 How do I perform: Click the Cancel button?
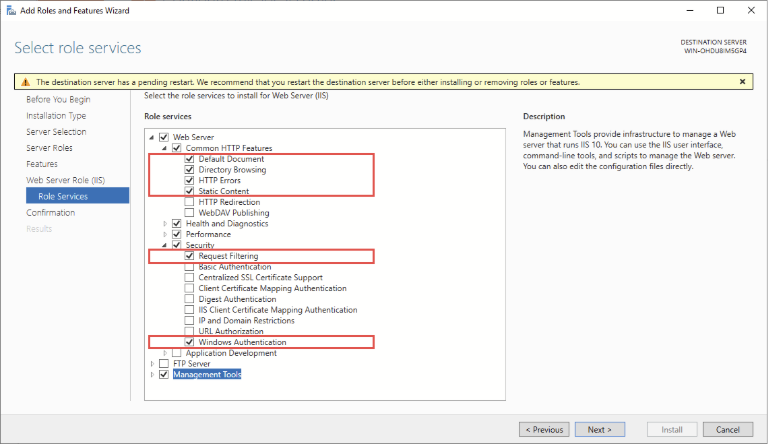click(x=728, y=429)
